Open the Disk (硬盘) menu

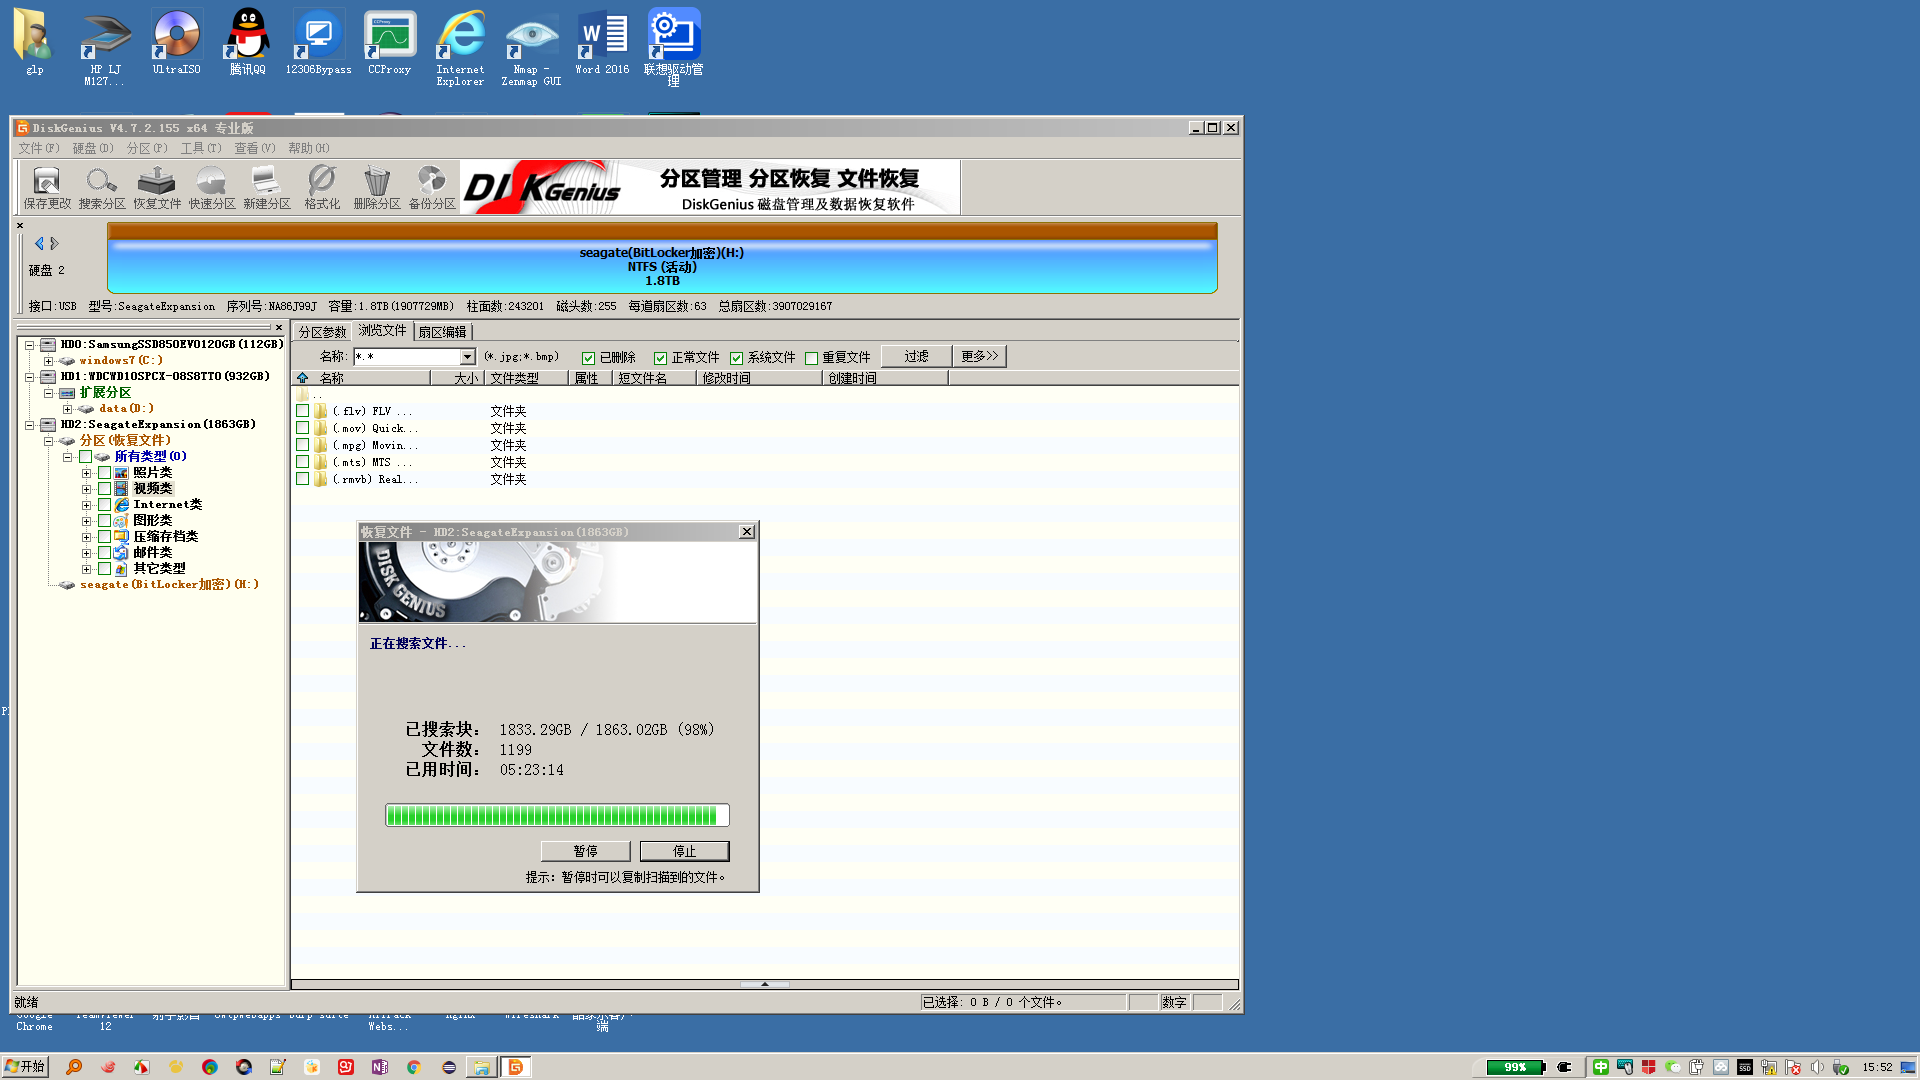pos(93,148)
